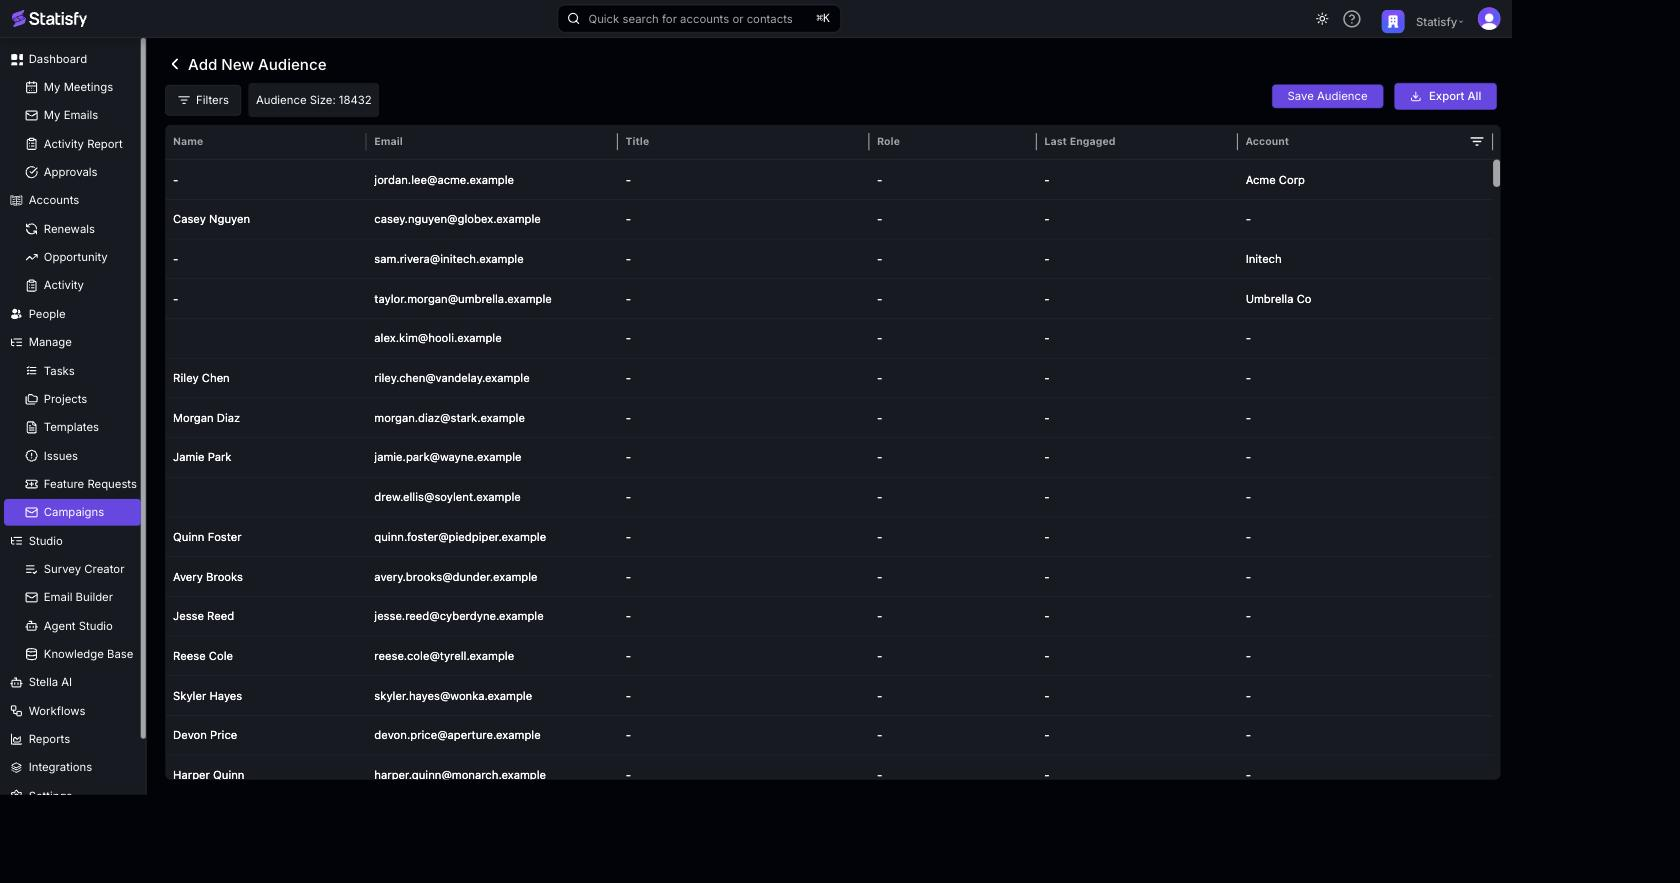Click the Feature Requests ticket icon
Image resolution: width=1680 pixels, height=883 pixels.
pos(31,484)
